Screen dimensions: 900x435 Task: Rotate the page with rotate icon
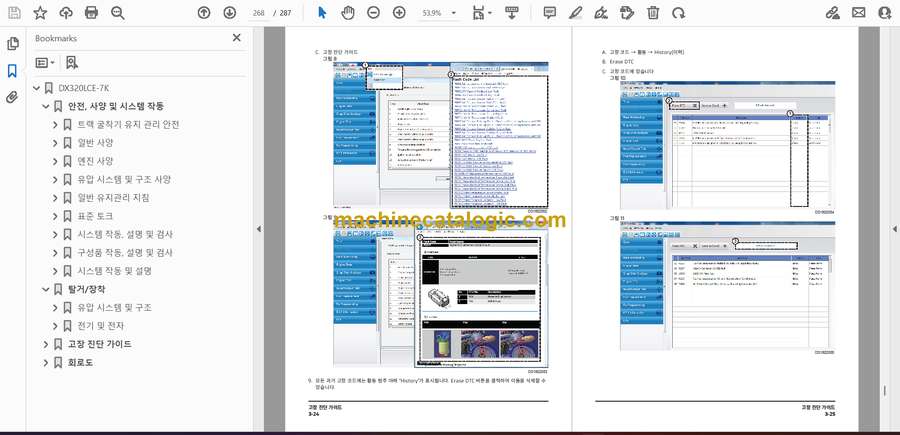(x=679, y=13)
